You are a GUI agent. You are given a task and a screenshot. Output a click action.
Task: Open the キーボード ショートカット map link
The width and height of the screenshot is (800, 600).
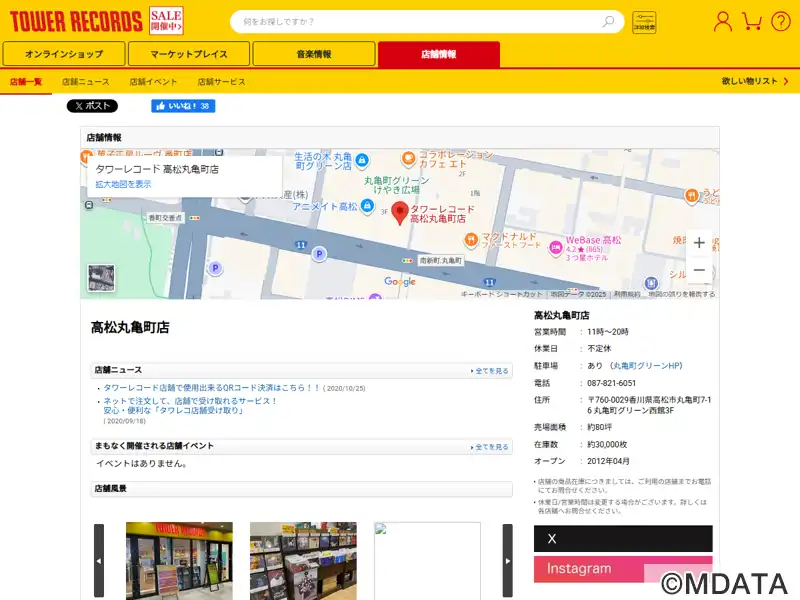502,294
